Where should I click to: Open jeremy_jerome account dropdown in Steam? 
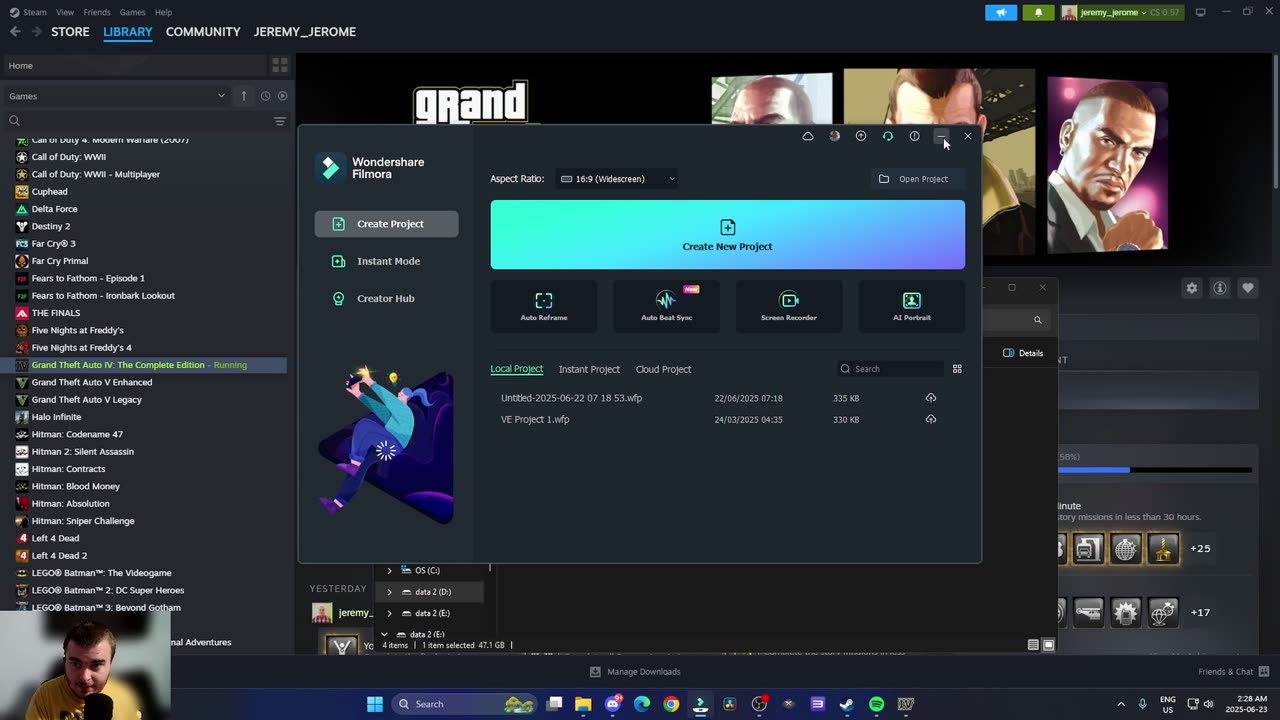[x=1121, y=12]
